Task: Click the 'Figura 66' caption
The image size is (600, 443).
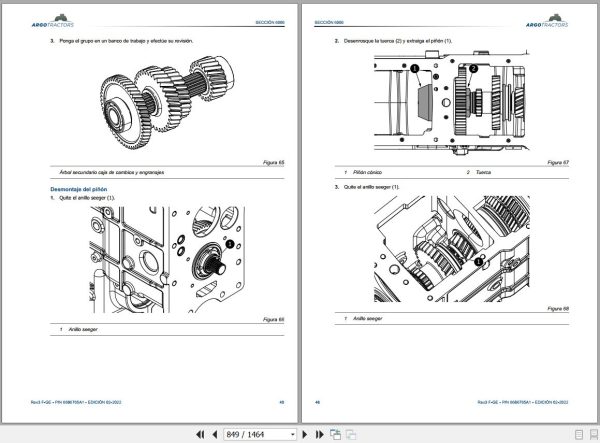Action: tap(274, 319)
